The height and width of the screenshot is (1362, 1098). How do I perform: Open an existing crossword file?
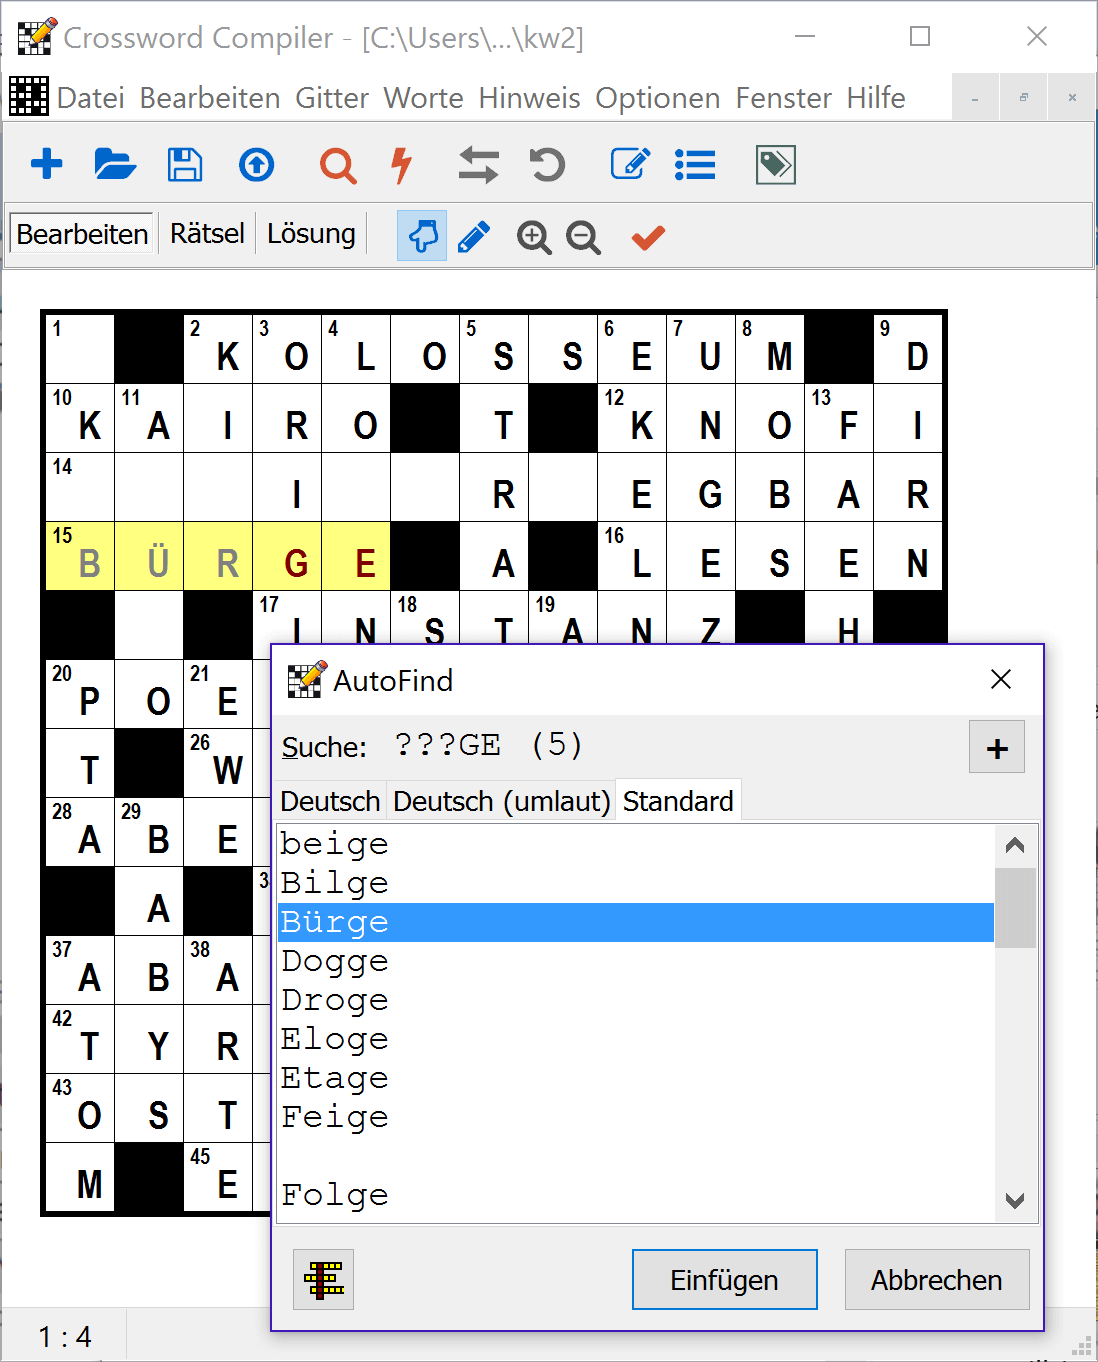(x=115, y=164)
